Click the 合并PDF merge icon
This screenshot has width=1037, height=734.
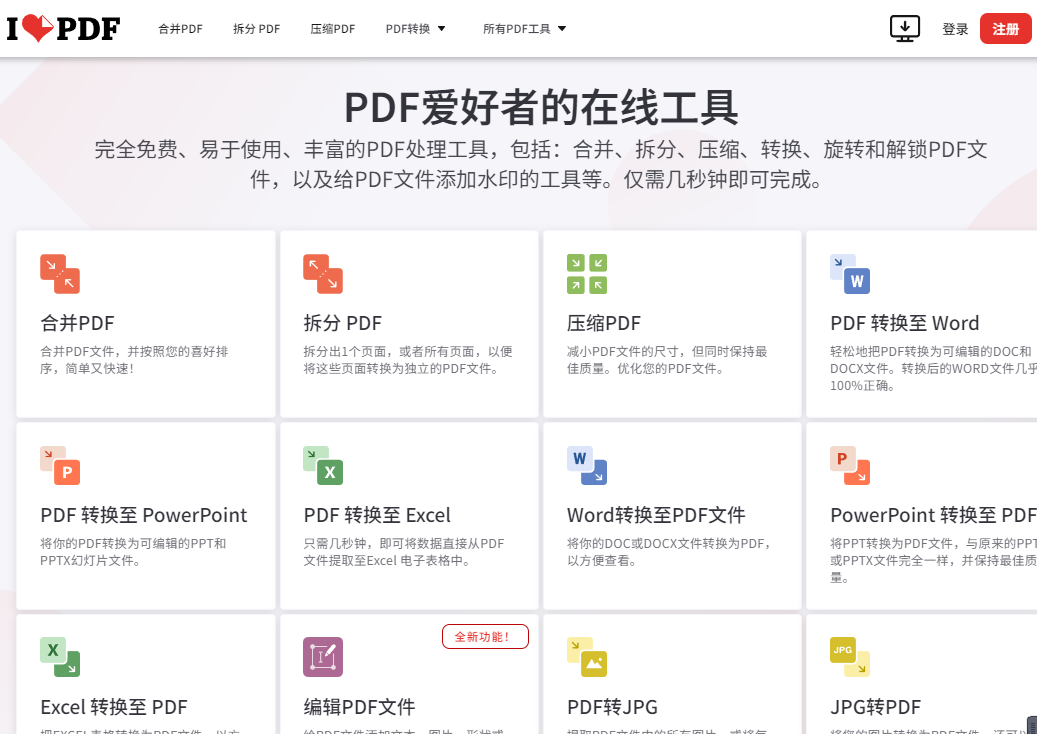60,274
